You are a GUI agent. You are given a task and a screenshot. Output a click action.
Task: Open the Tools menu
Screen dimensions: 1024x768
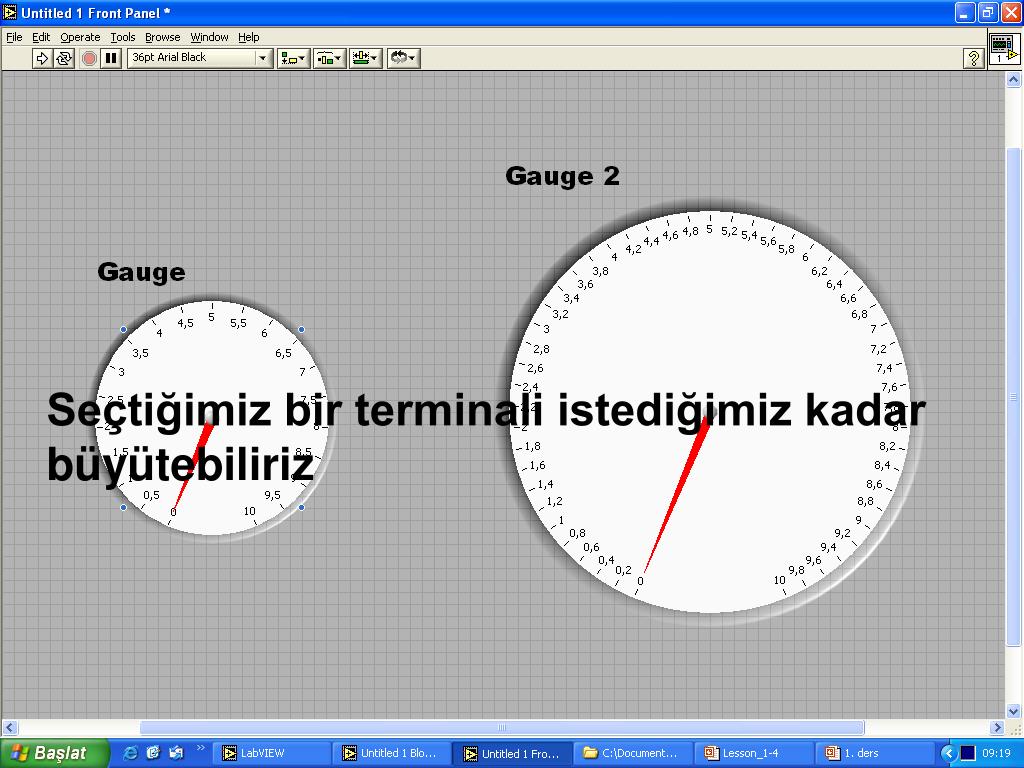coord(123,37)
